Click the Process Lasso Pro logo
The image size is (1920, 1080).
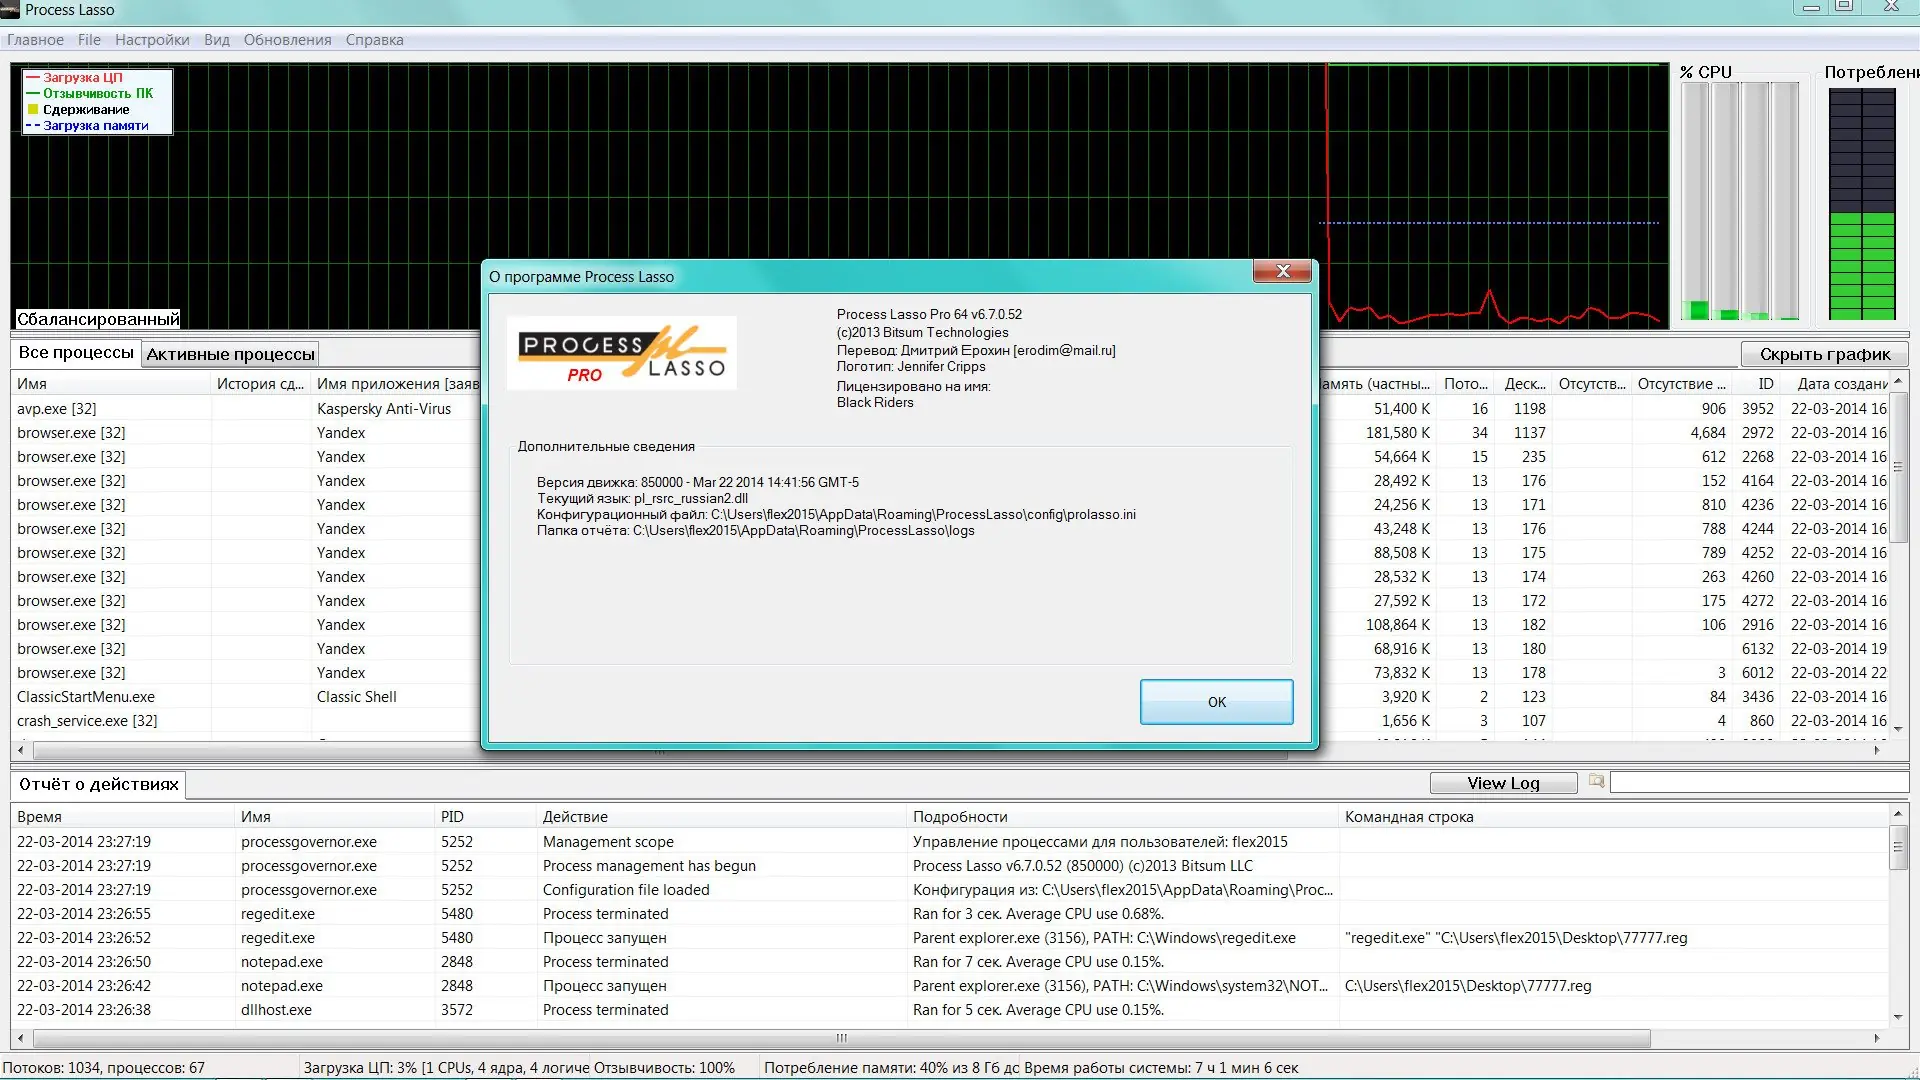click(x=621, y=354)
